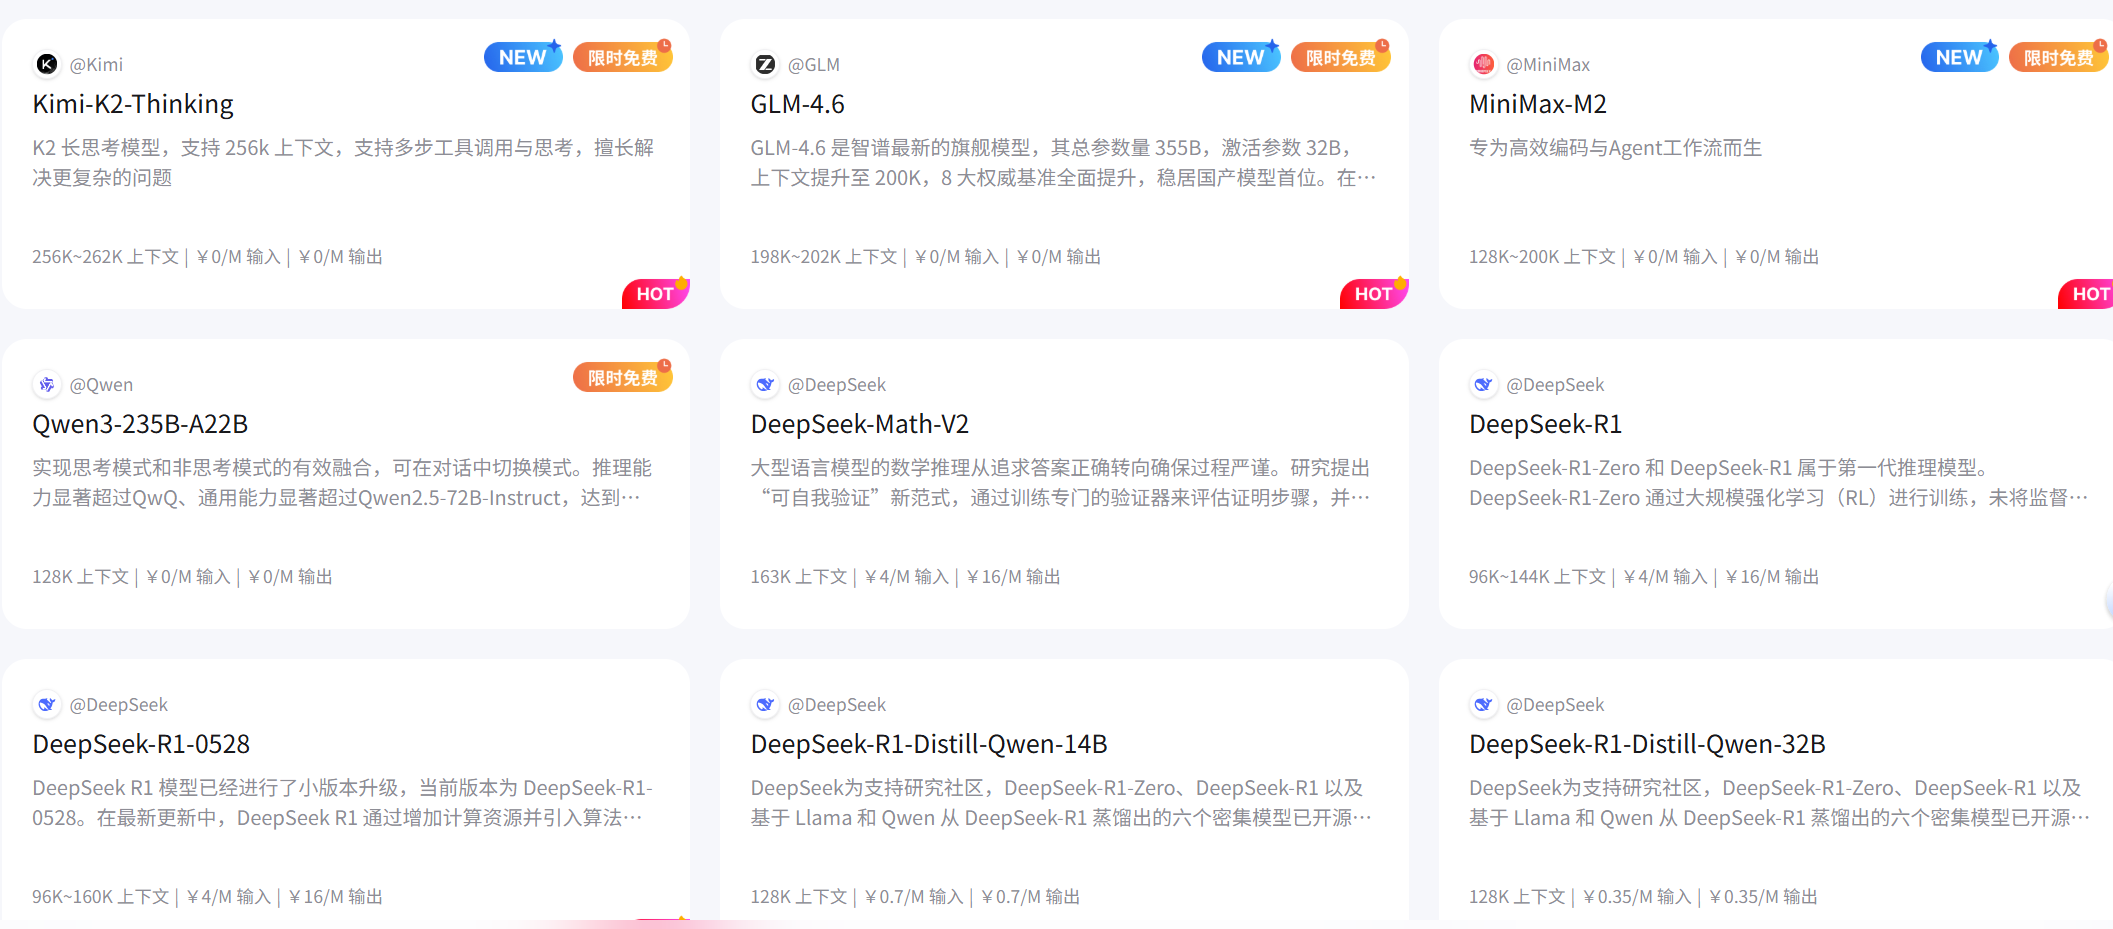The image size is (2113, 929).
Task: Click the ¥0.7/M 输入 pricing line
Action: click(915, 897)
